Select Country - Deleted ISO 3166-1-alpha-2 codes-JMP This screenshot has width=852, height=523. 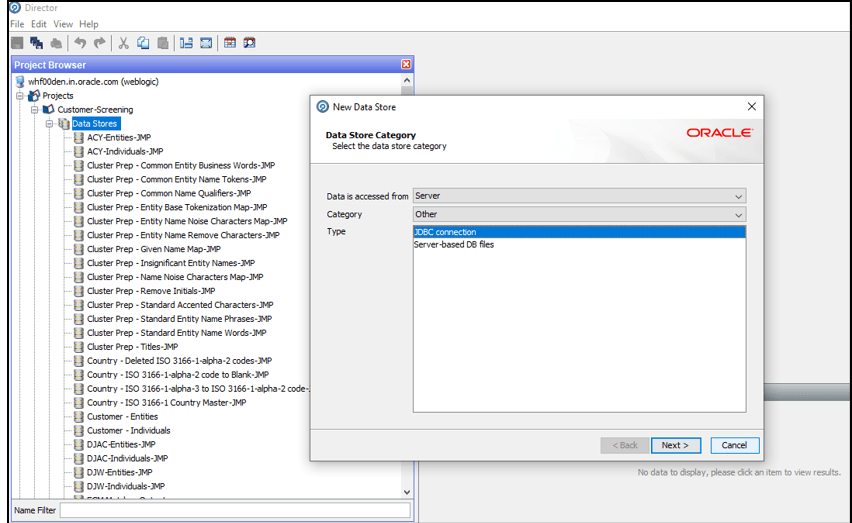pos(179,361)
